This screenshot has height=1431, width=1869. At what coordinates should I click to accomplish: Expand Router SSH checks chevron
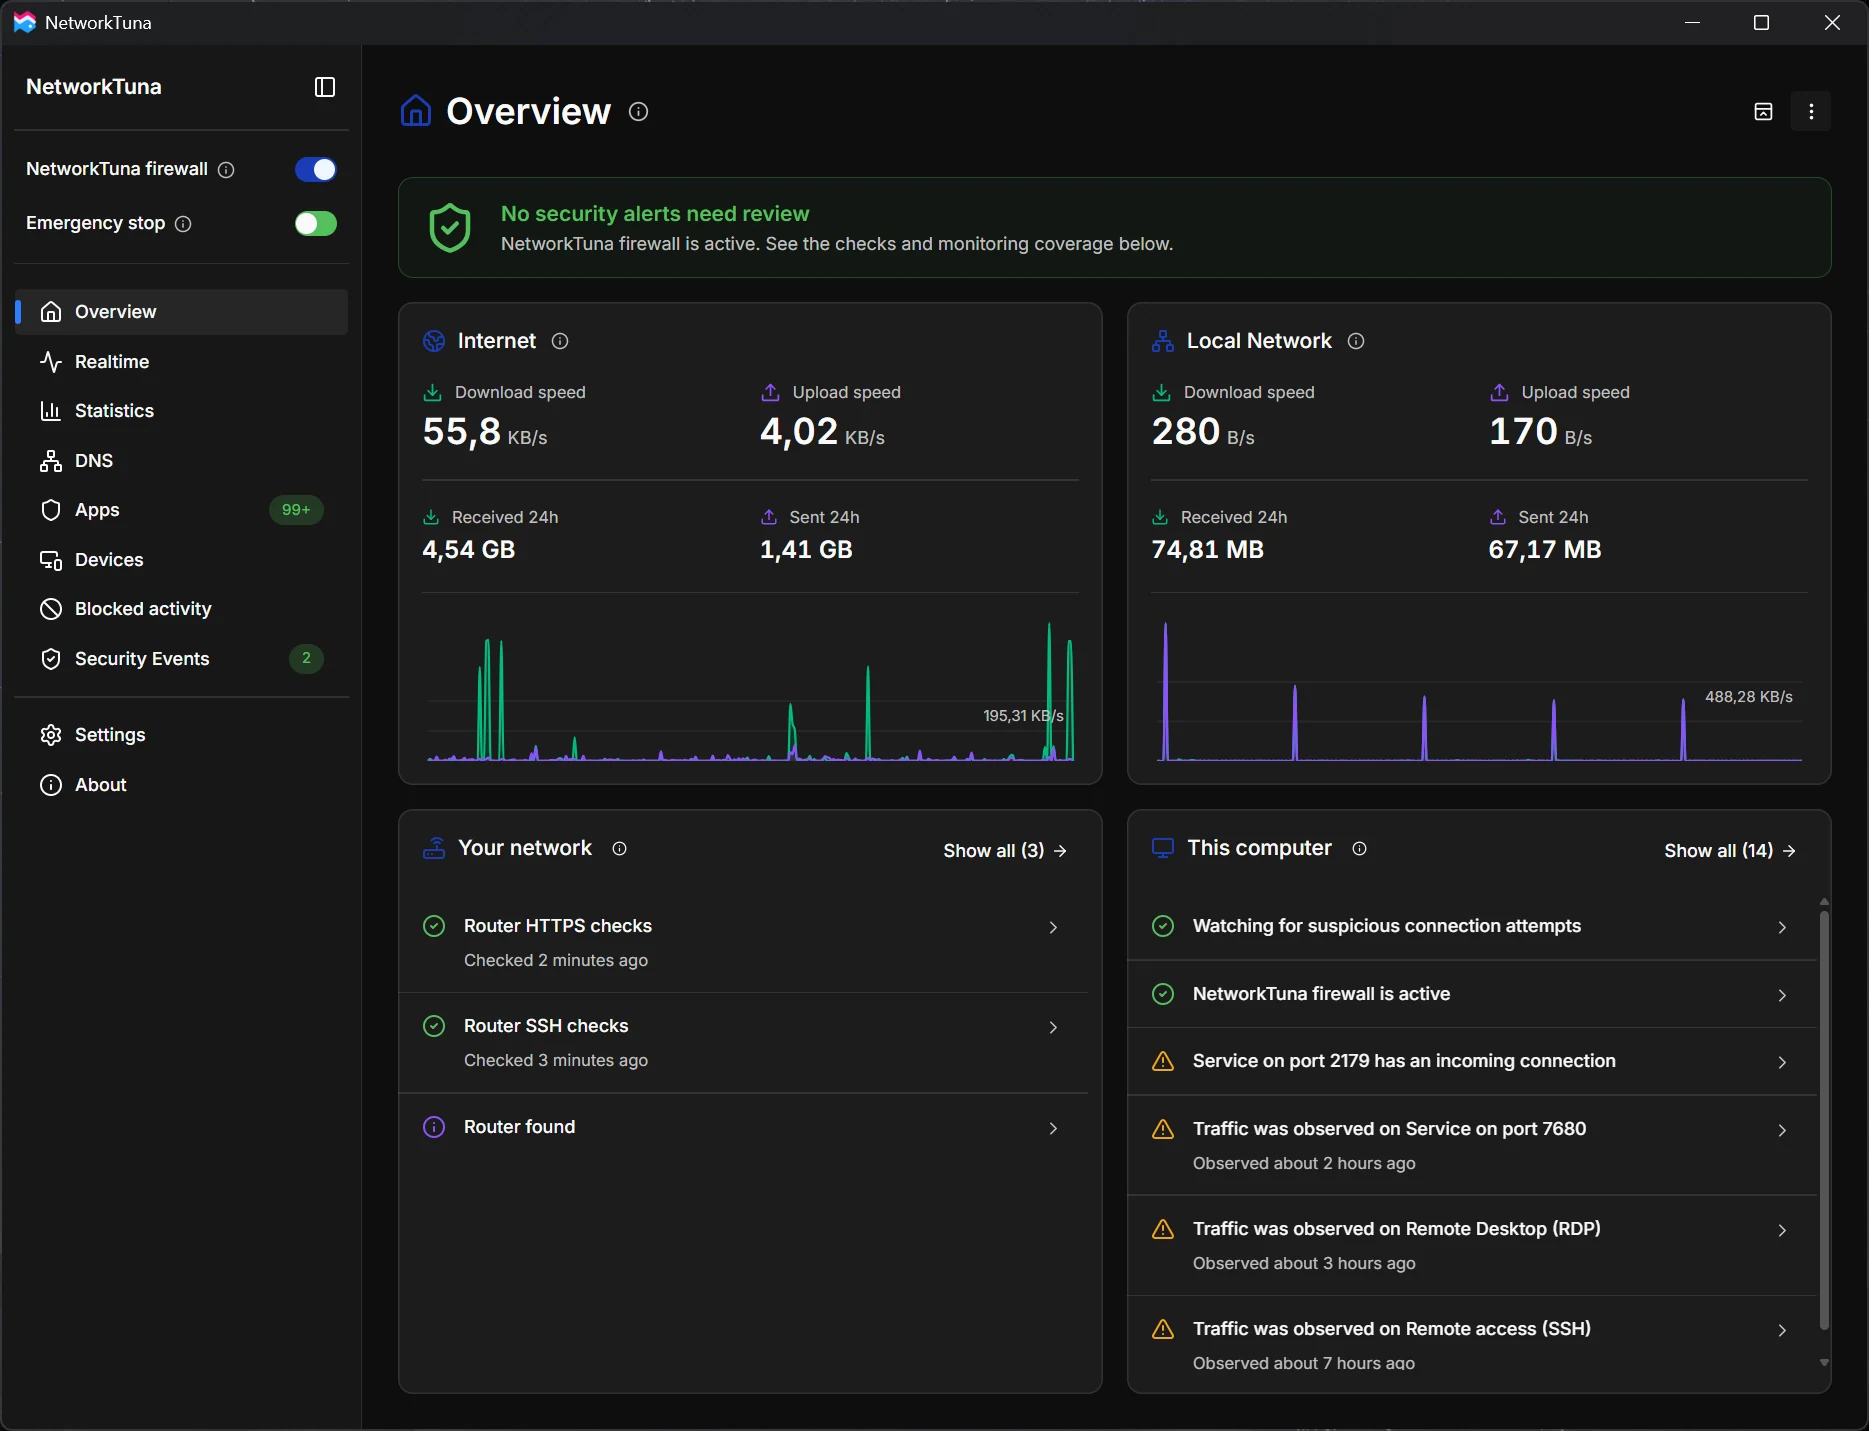pyautogui.click(x=1053, y=1028)
